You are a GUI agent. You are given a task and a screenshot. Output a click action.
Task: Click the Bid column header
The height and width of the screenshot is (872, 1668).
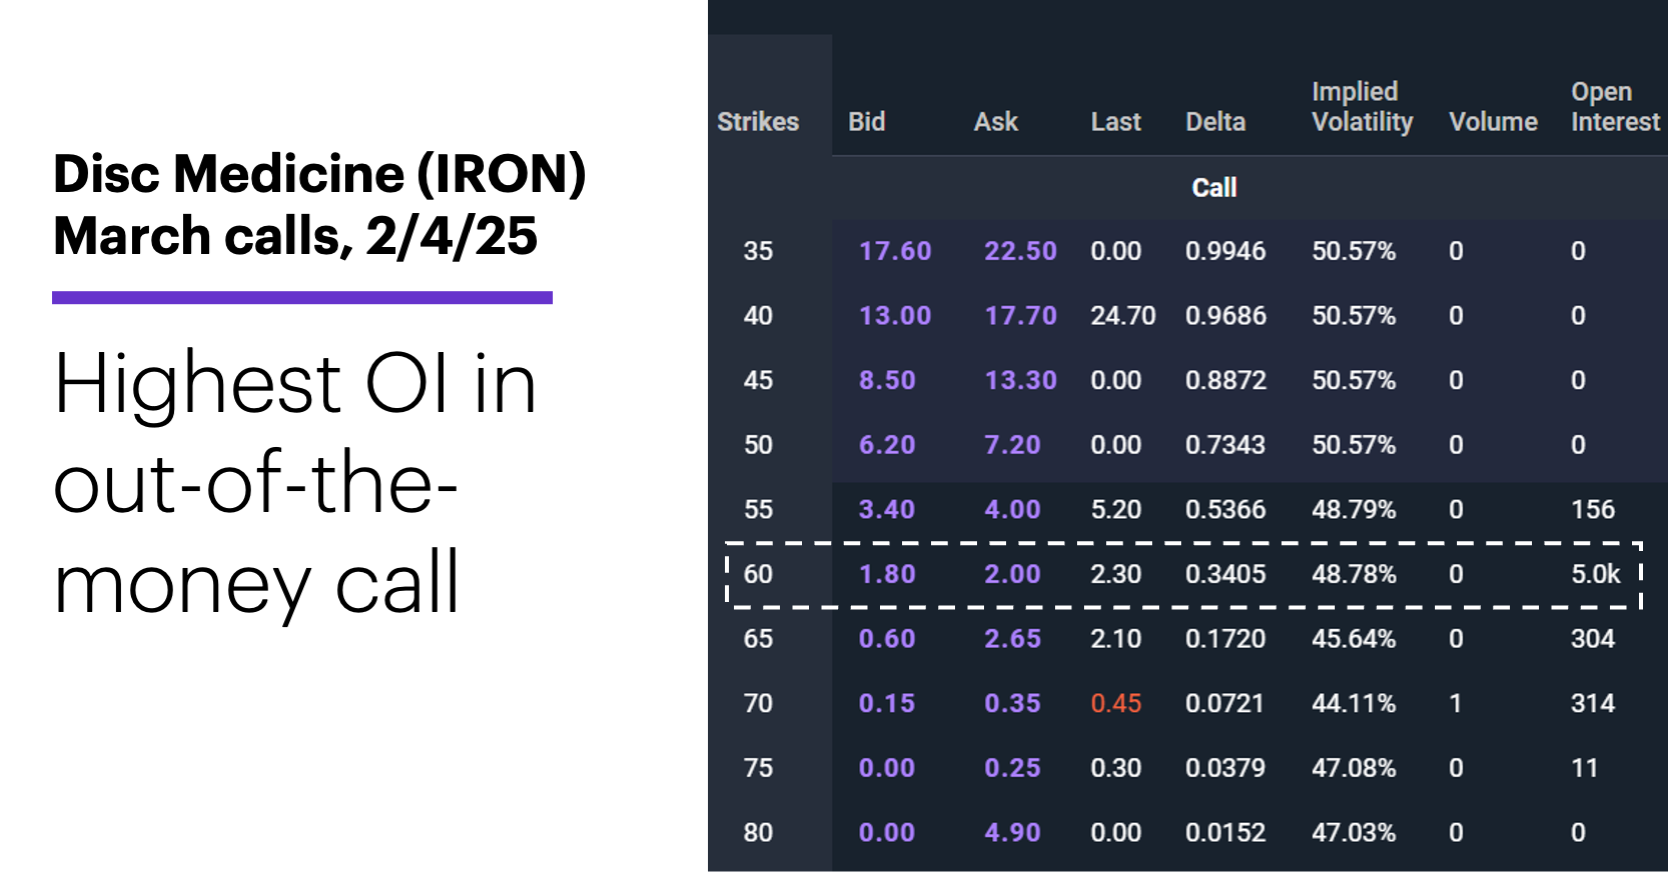(x=867, y=122)
